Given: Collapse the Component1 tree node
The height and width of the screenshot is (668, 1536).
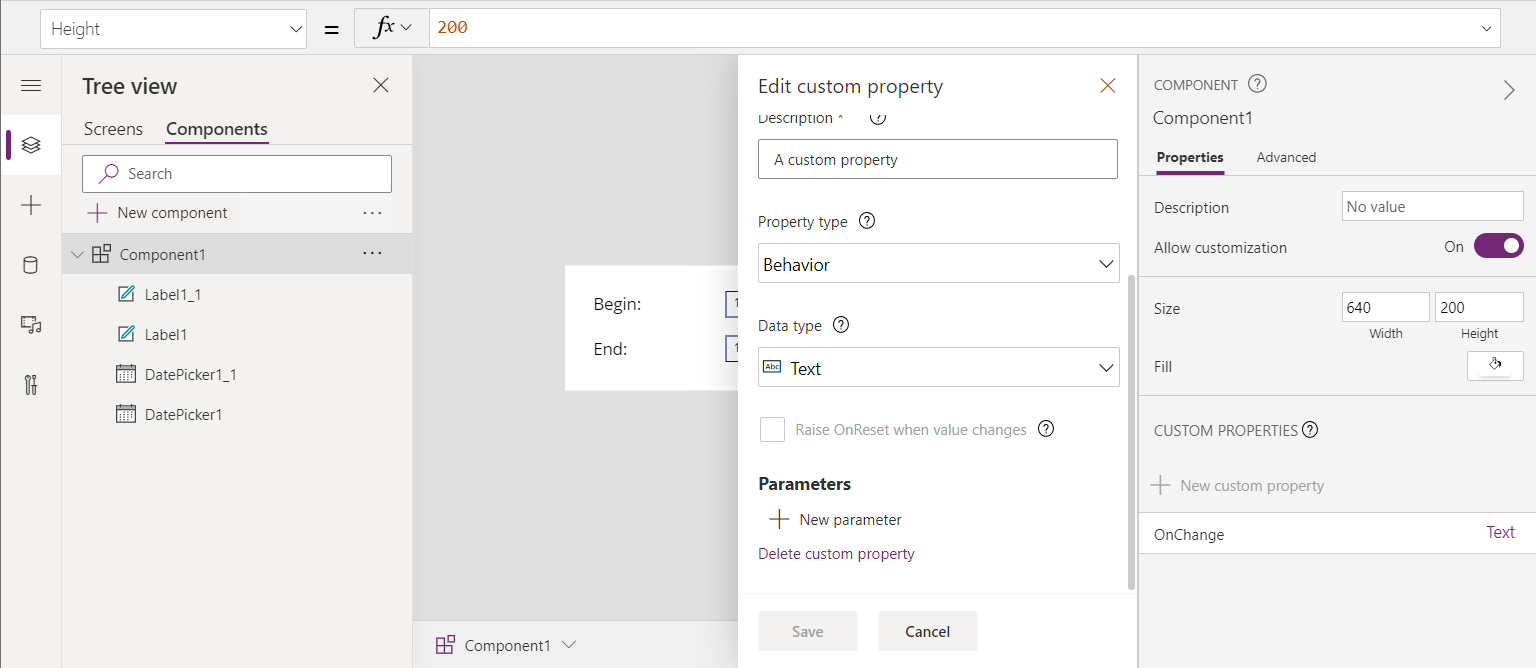Looking at the screenshot, I should tap(78, 255).
